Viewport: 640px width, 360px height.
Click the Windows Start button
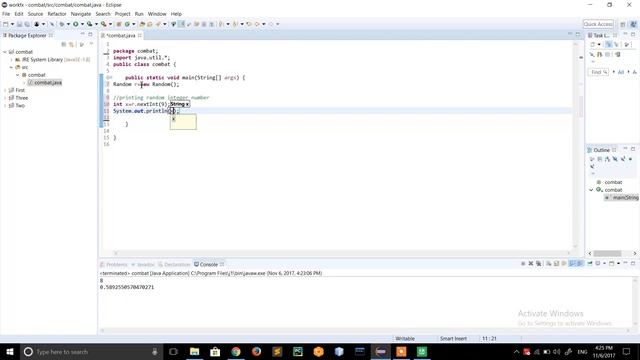click(x=10, y=351)
